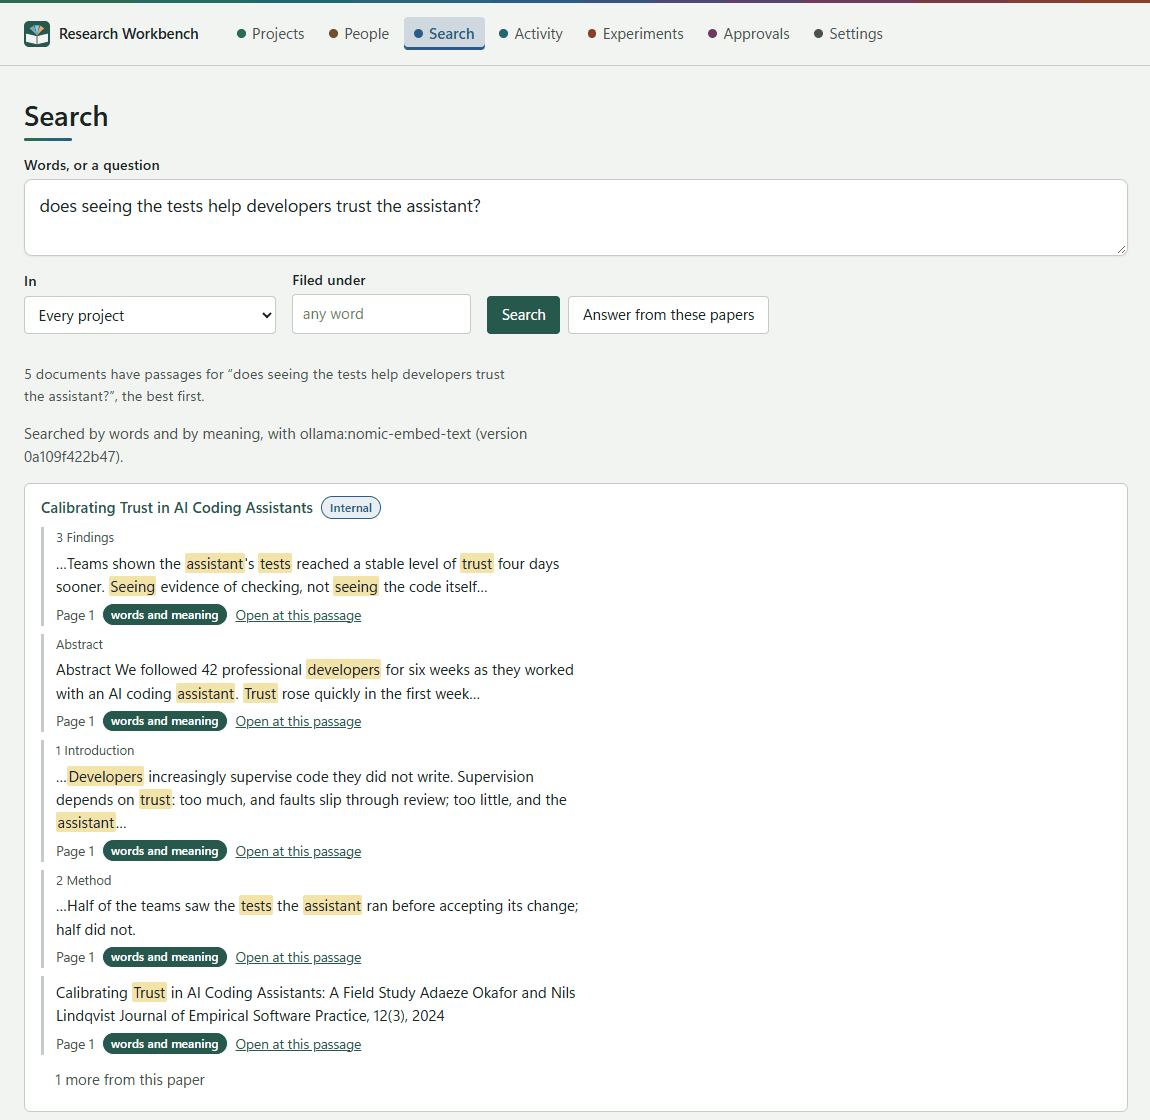Expand 1 more from this paper
This screenshot has width=1150, height=1120.
pyautogui.click(x=130, y=1080)
